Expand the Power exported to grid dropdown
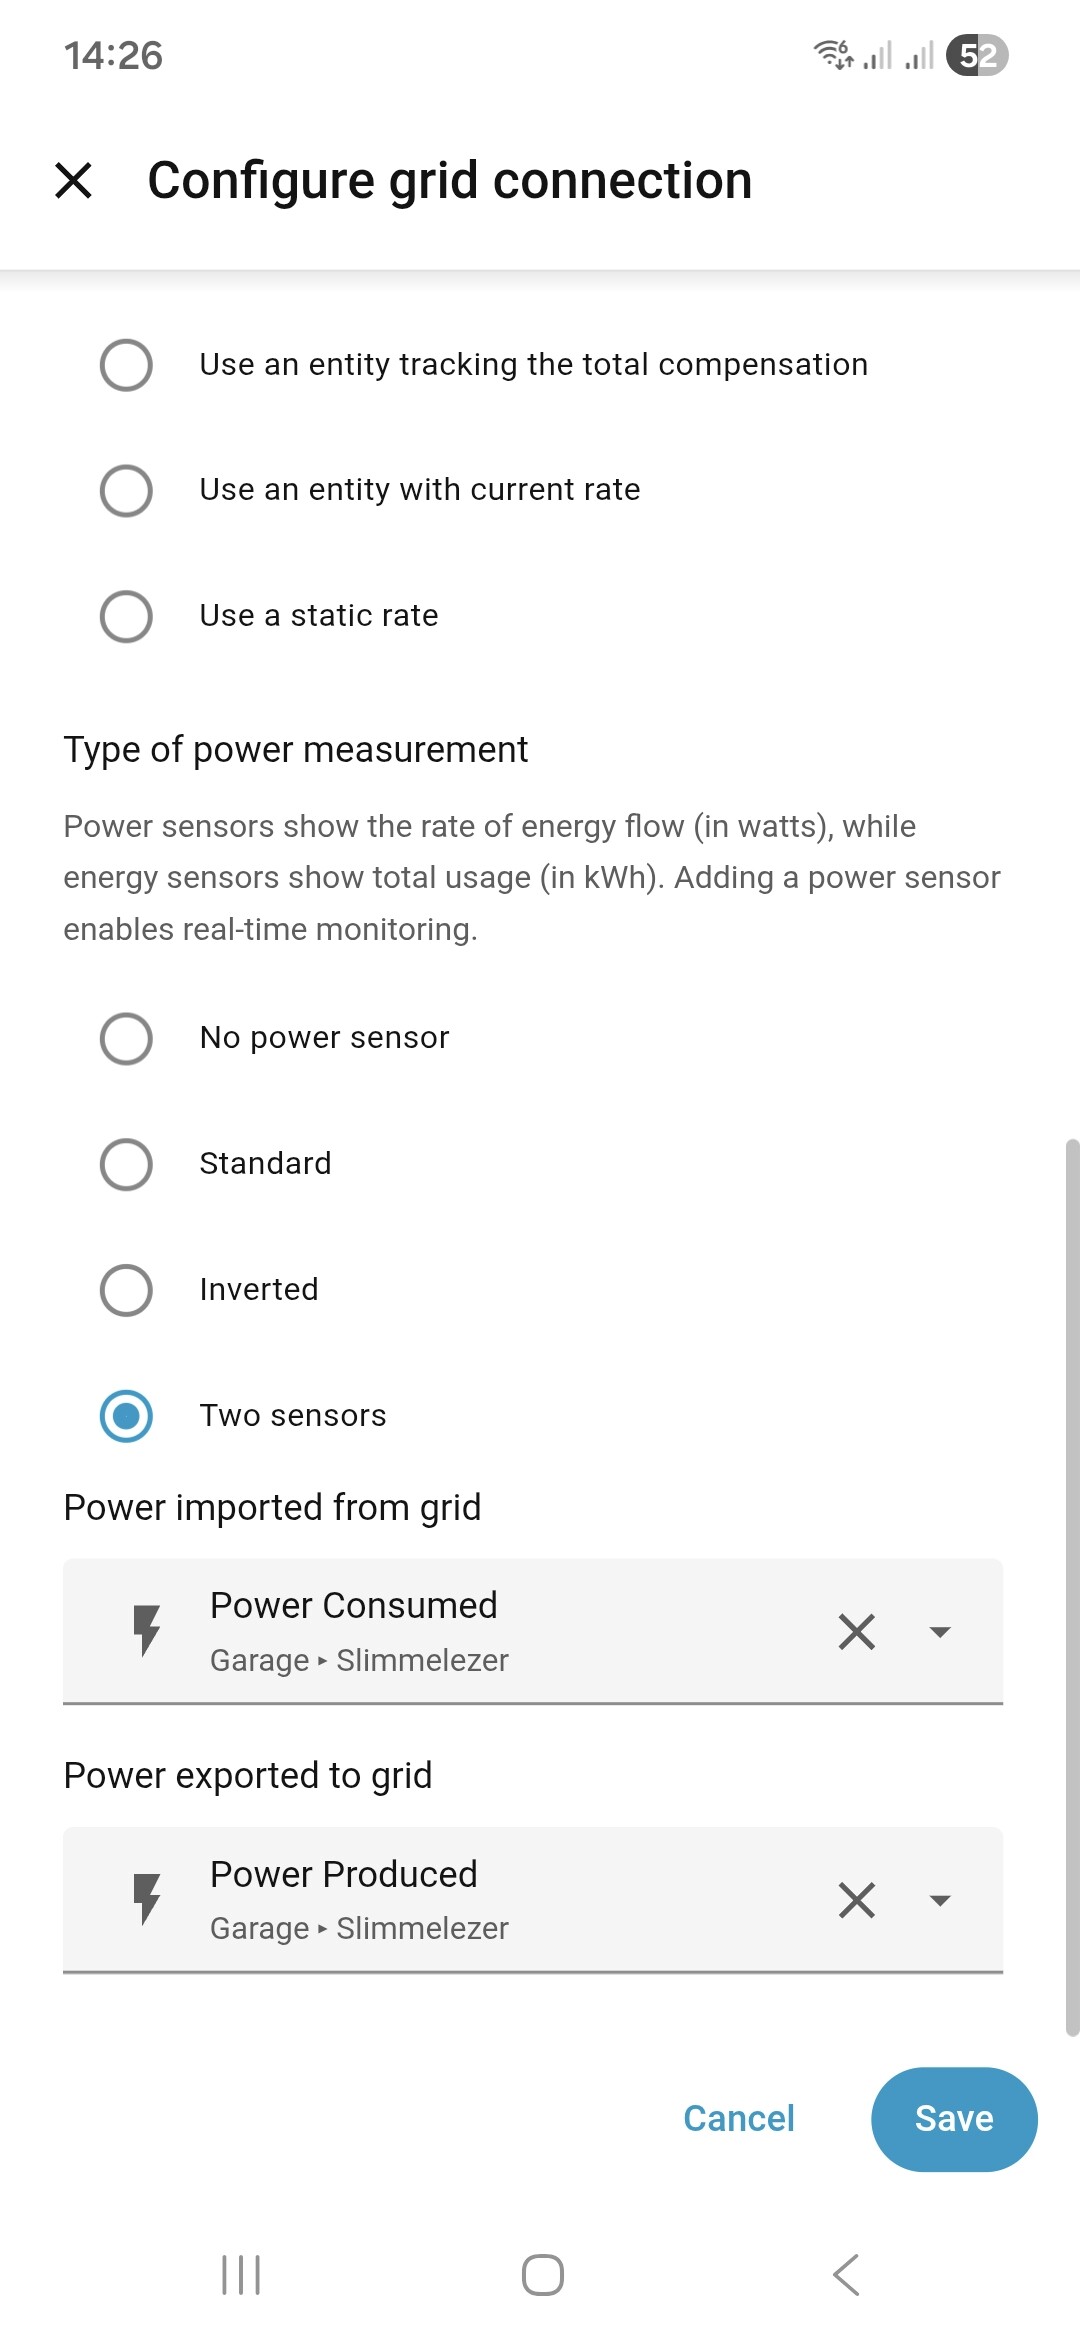Image resolution: width=1080 pixels, height=2340 pixels. tap(939, 1901)
